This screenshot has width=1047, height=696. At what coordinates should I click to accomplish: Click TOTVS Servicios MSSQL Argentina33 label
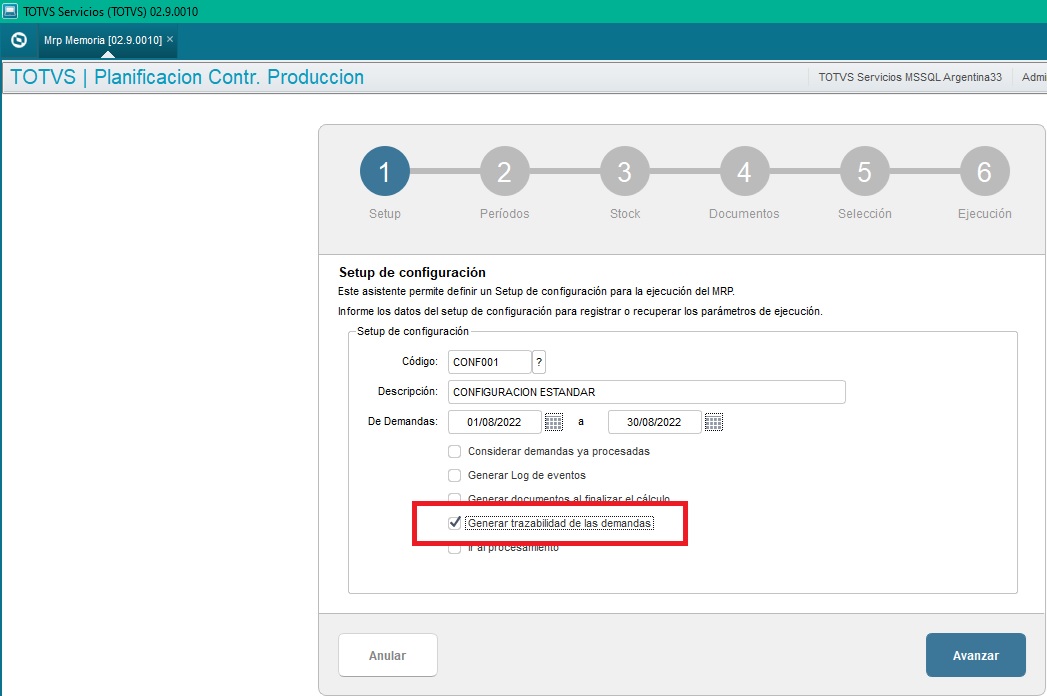(910, 77)
